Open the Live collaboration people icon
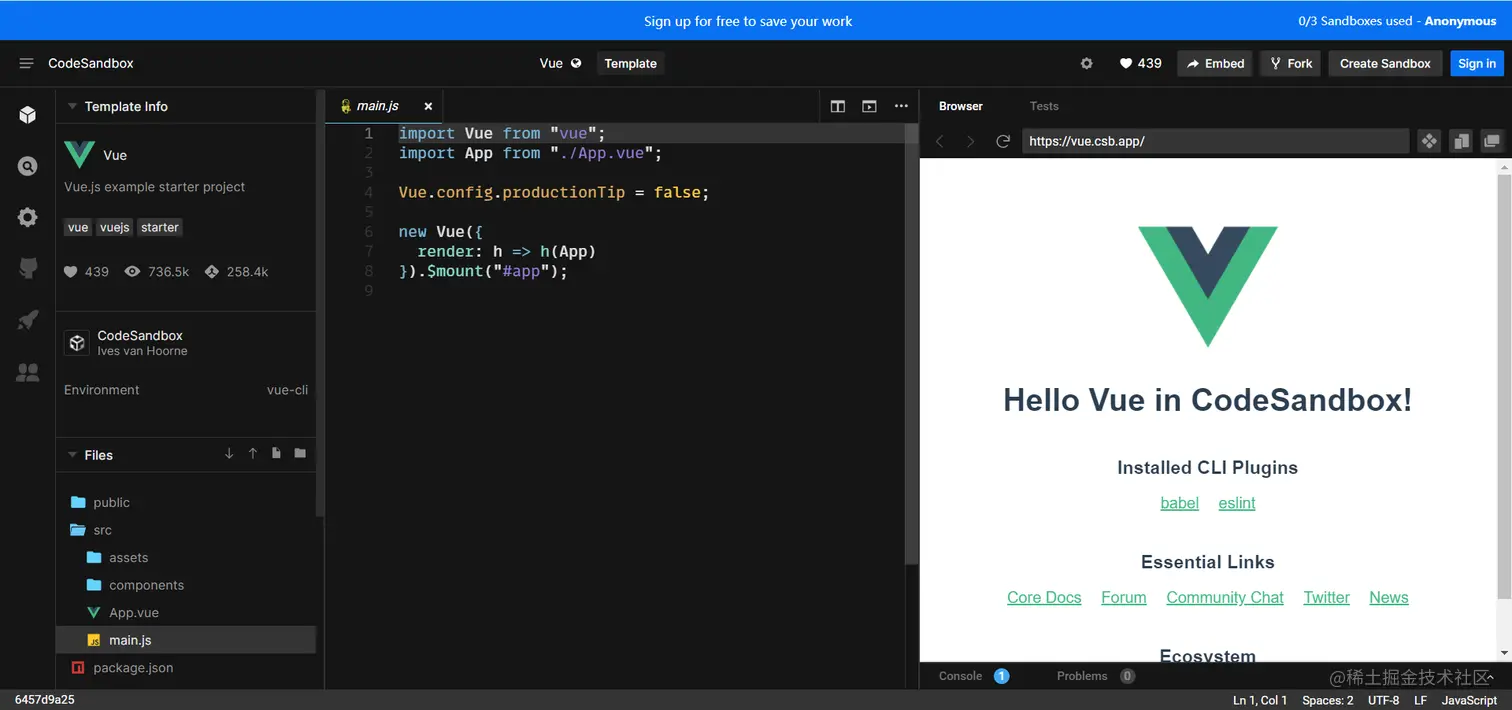The image size is (1512, 710). pos(28,372)
